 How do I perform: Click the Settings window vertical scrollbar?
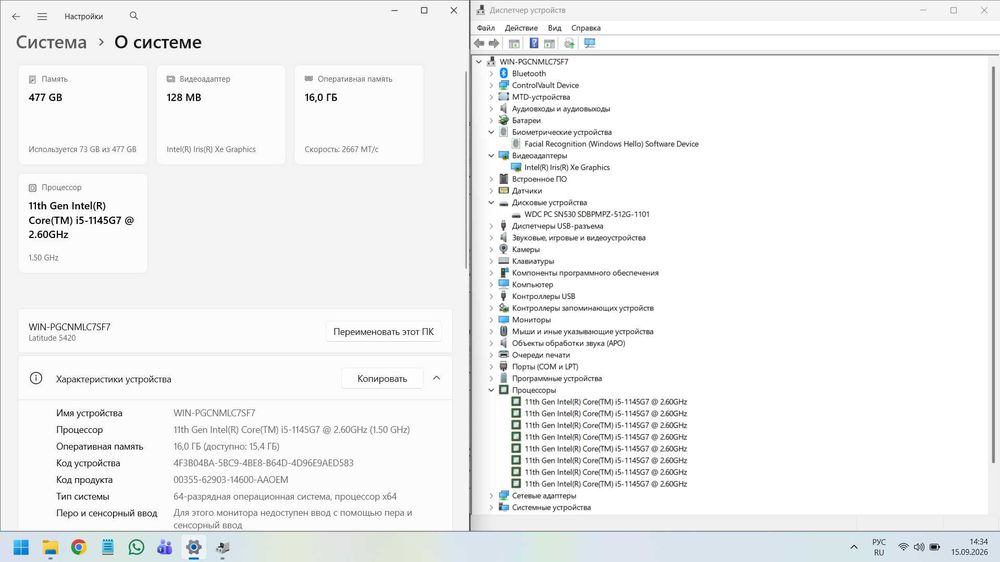click(x=467, y=169)
